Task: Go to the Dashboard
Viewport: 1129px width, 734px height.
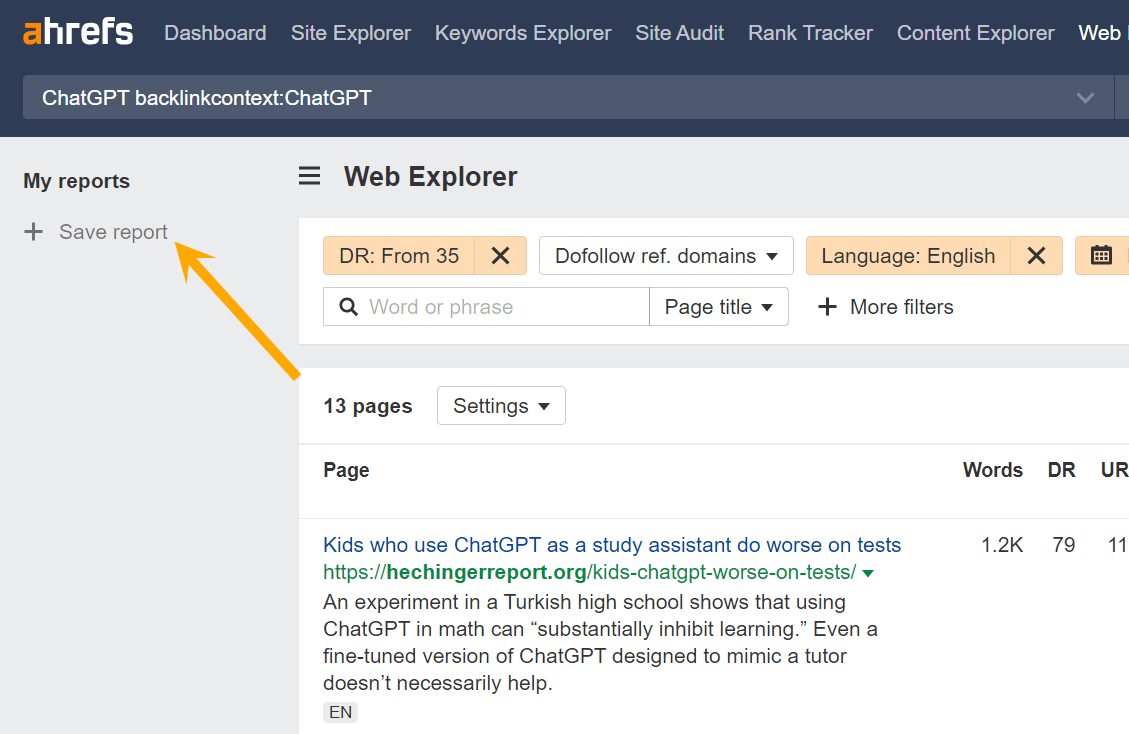Action: coord(215,33)
